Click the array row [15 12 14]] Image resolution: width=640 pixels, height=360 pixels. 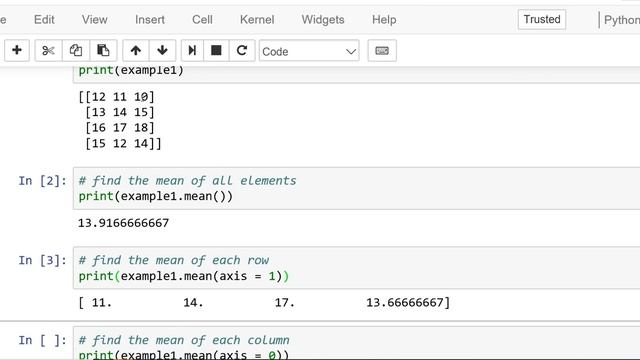pyautogui.click(x=123, y=143)
